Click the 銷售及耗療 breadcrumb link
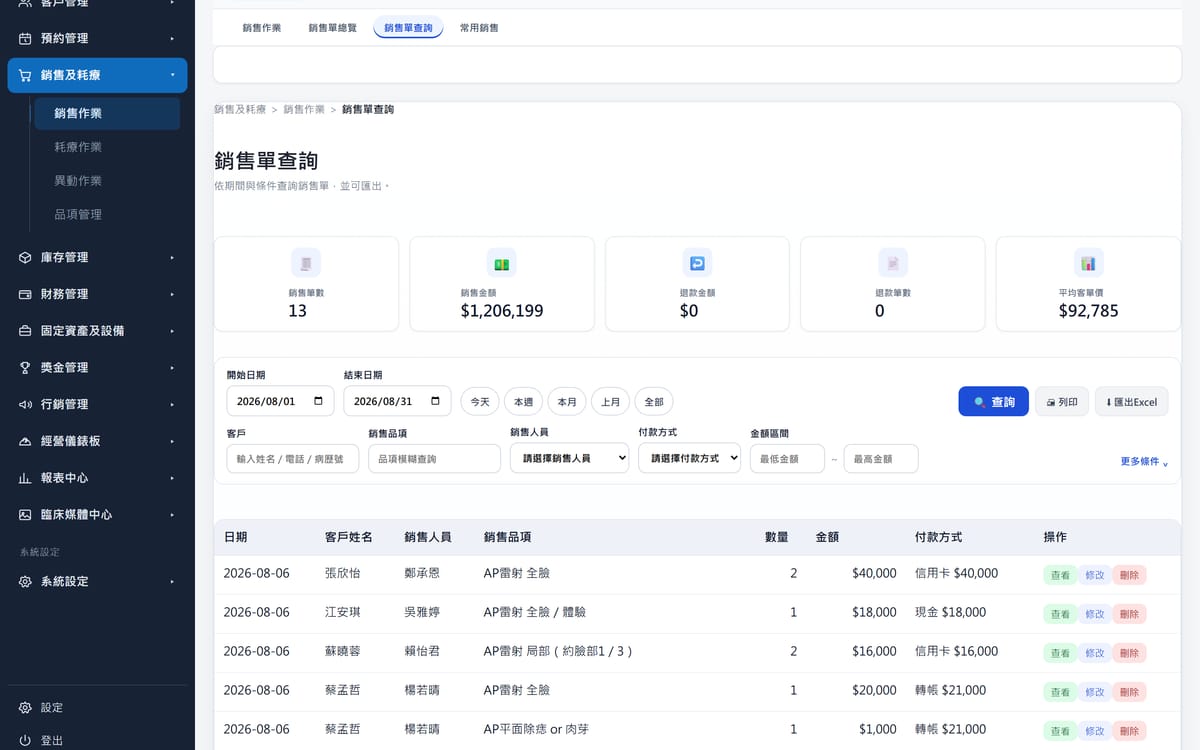Screen dimensions: 1200x750 pos(240,109)
